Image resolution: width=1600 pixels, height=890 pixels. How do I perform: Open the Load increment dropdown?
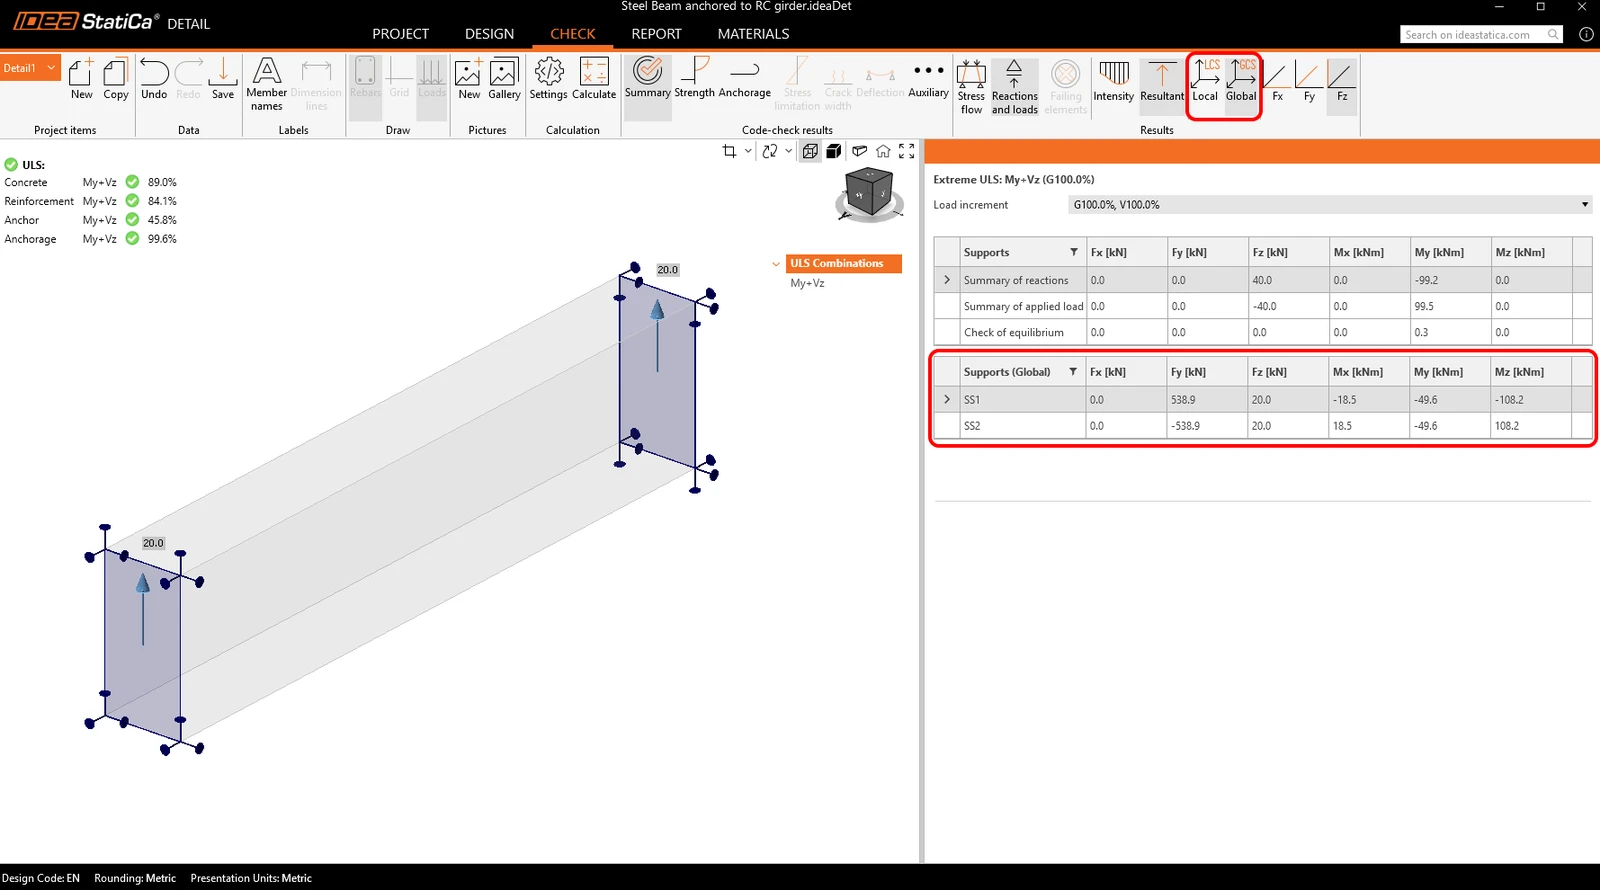click(1330, 205)
